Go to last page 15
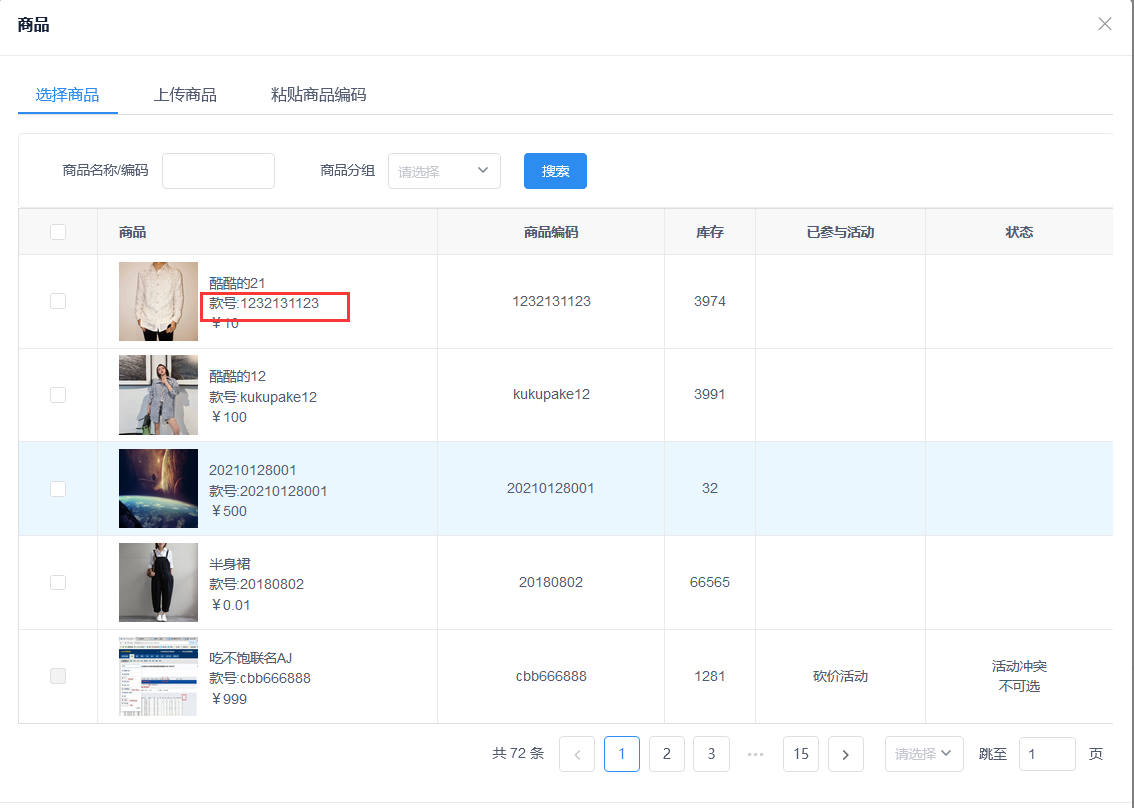This screenshot has height=808, width=1134. point(801,754)
